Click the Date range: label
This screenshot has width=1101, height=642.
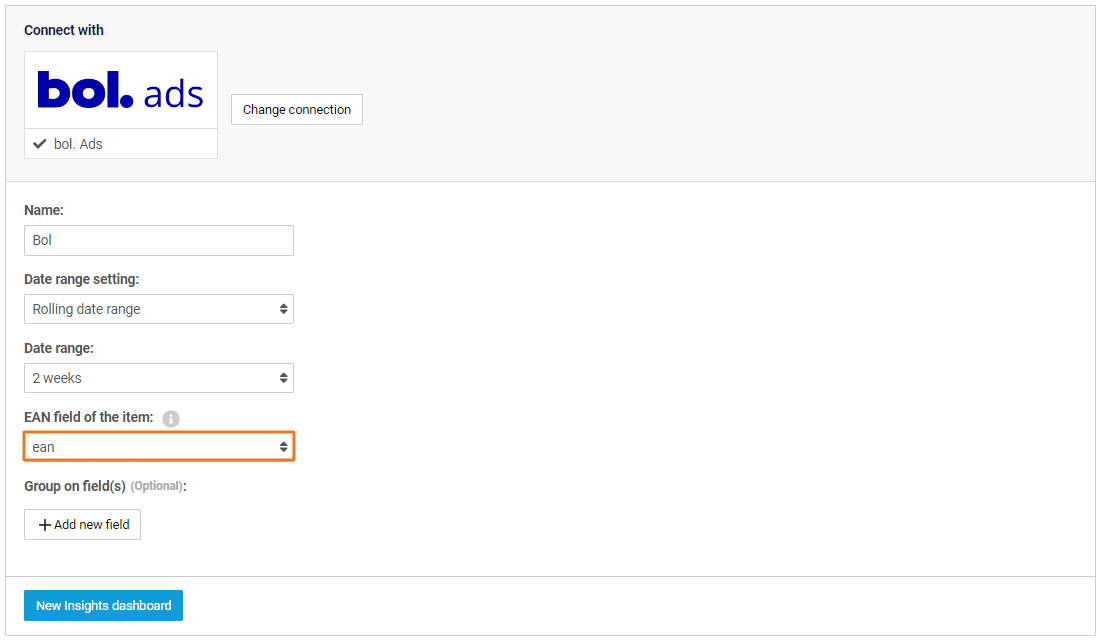point(59,348)
